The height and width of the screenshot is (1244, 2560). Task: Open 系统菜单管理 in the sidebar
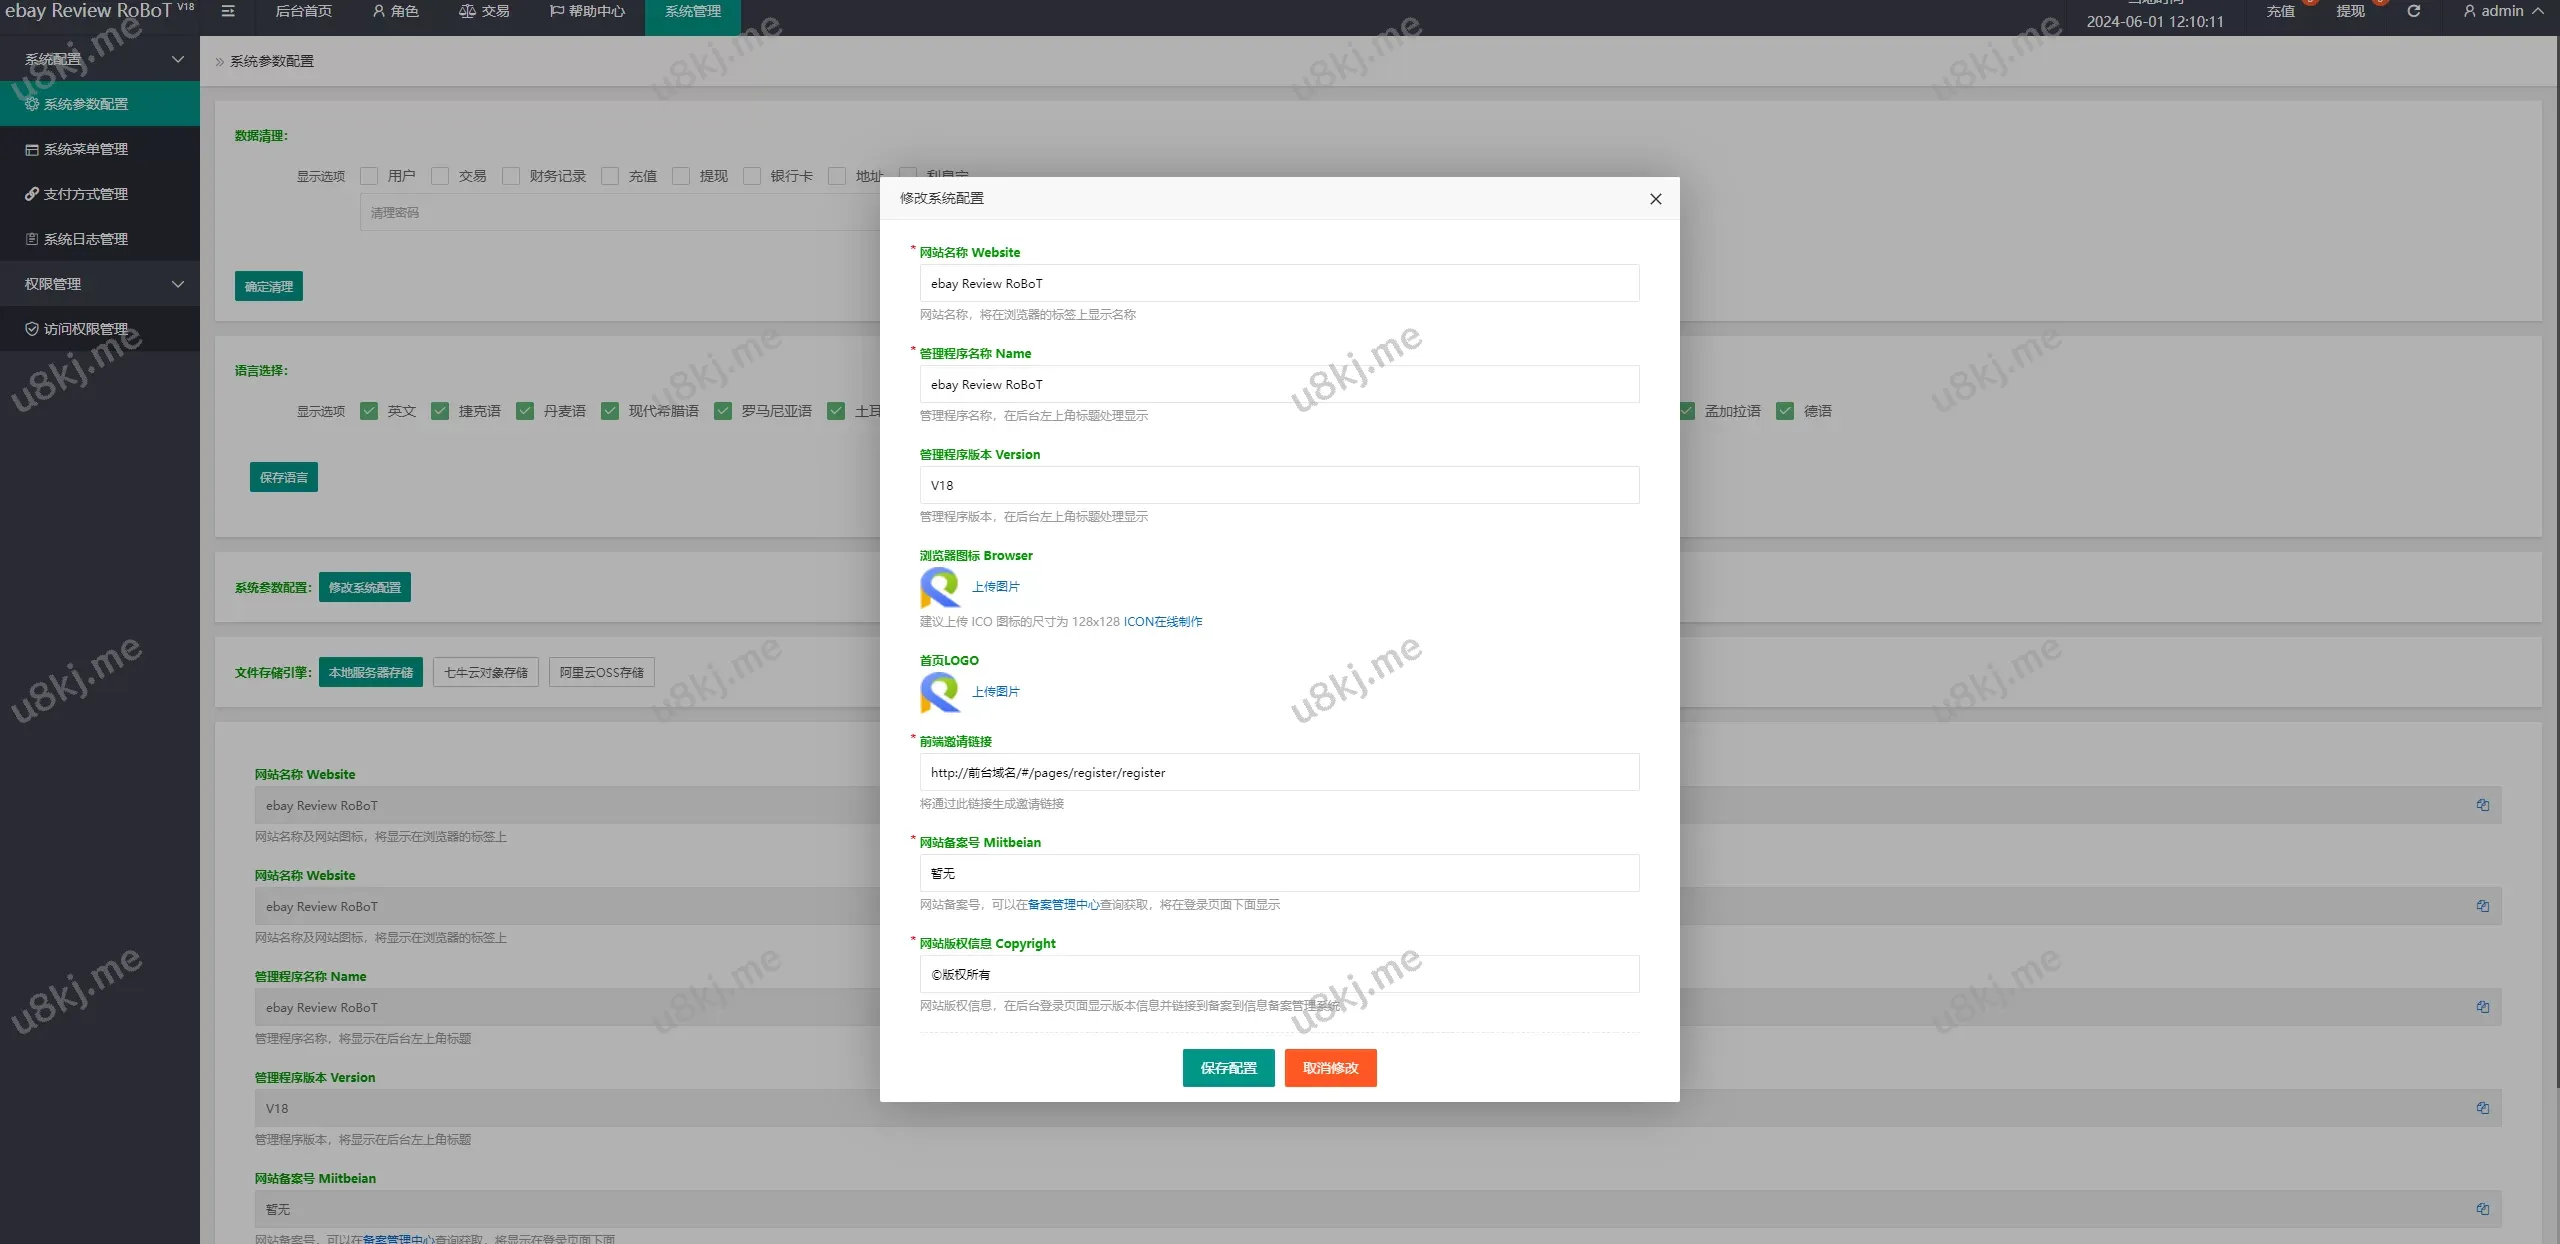point(86,149)
